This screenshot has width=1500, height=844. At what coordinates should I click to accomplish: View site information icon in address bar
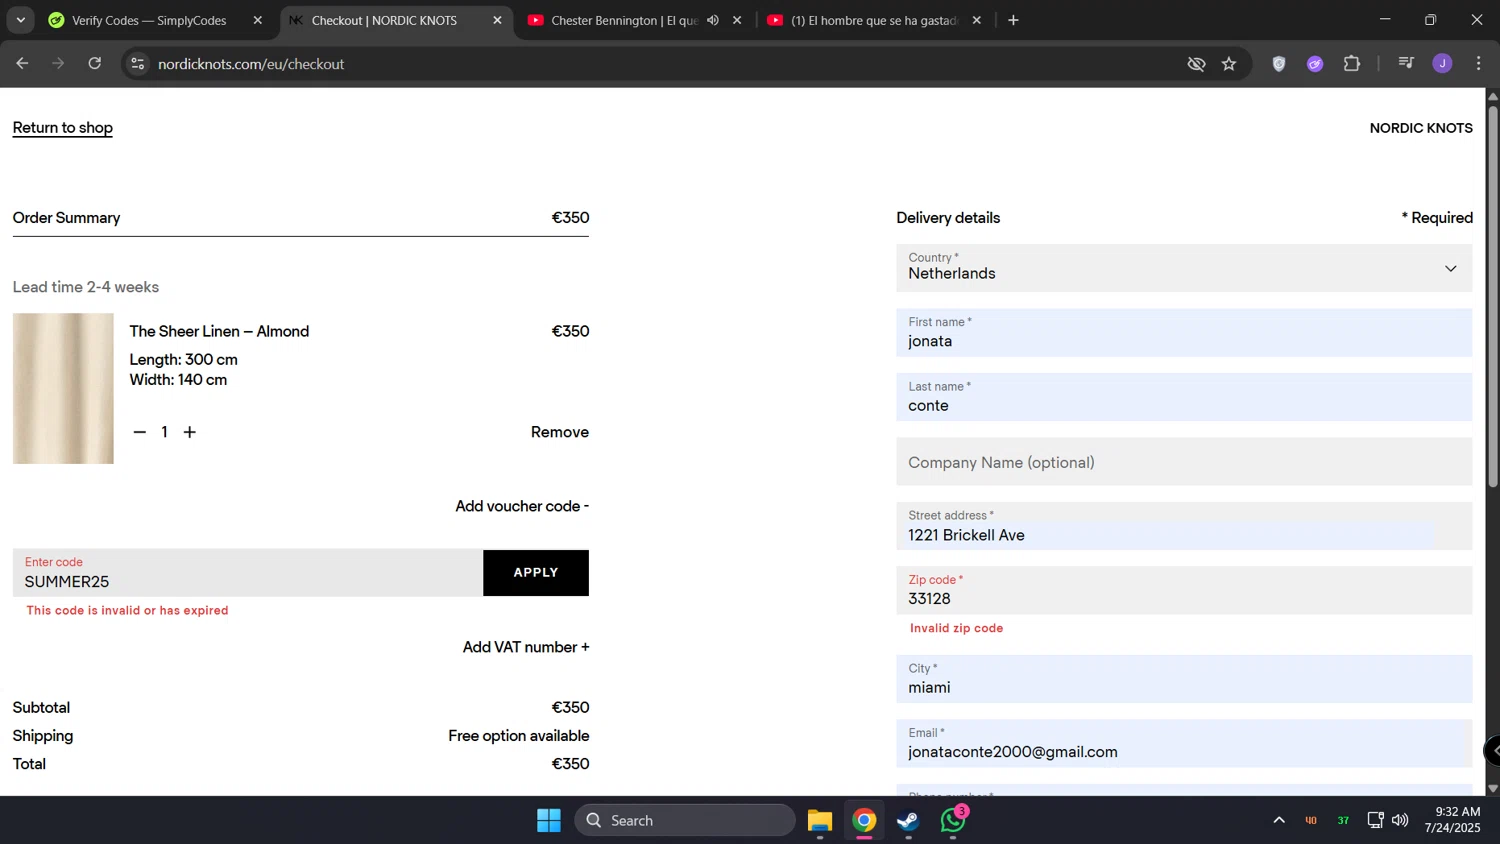[138, 64]
